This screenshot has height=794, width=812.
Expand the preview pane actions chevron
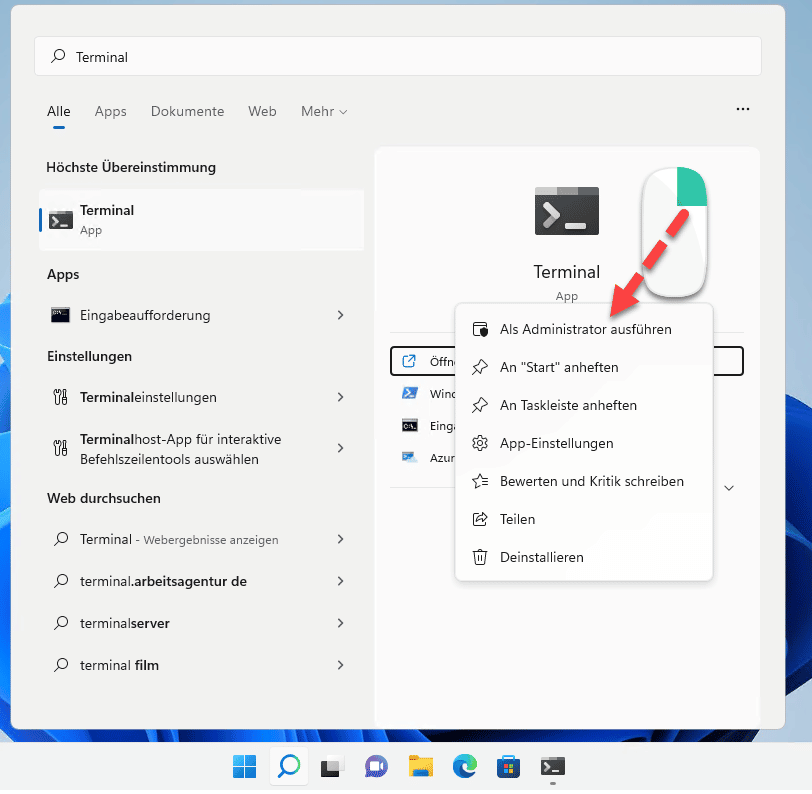pos(729,488)
